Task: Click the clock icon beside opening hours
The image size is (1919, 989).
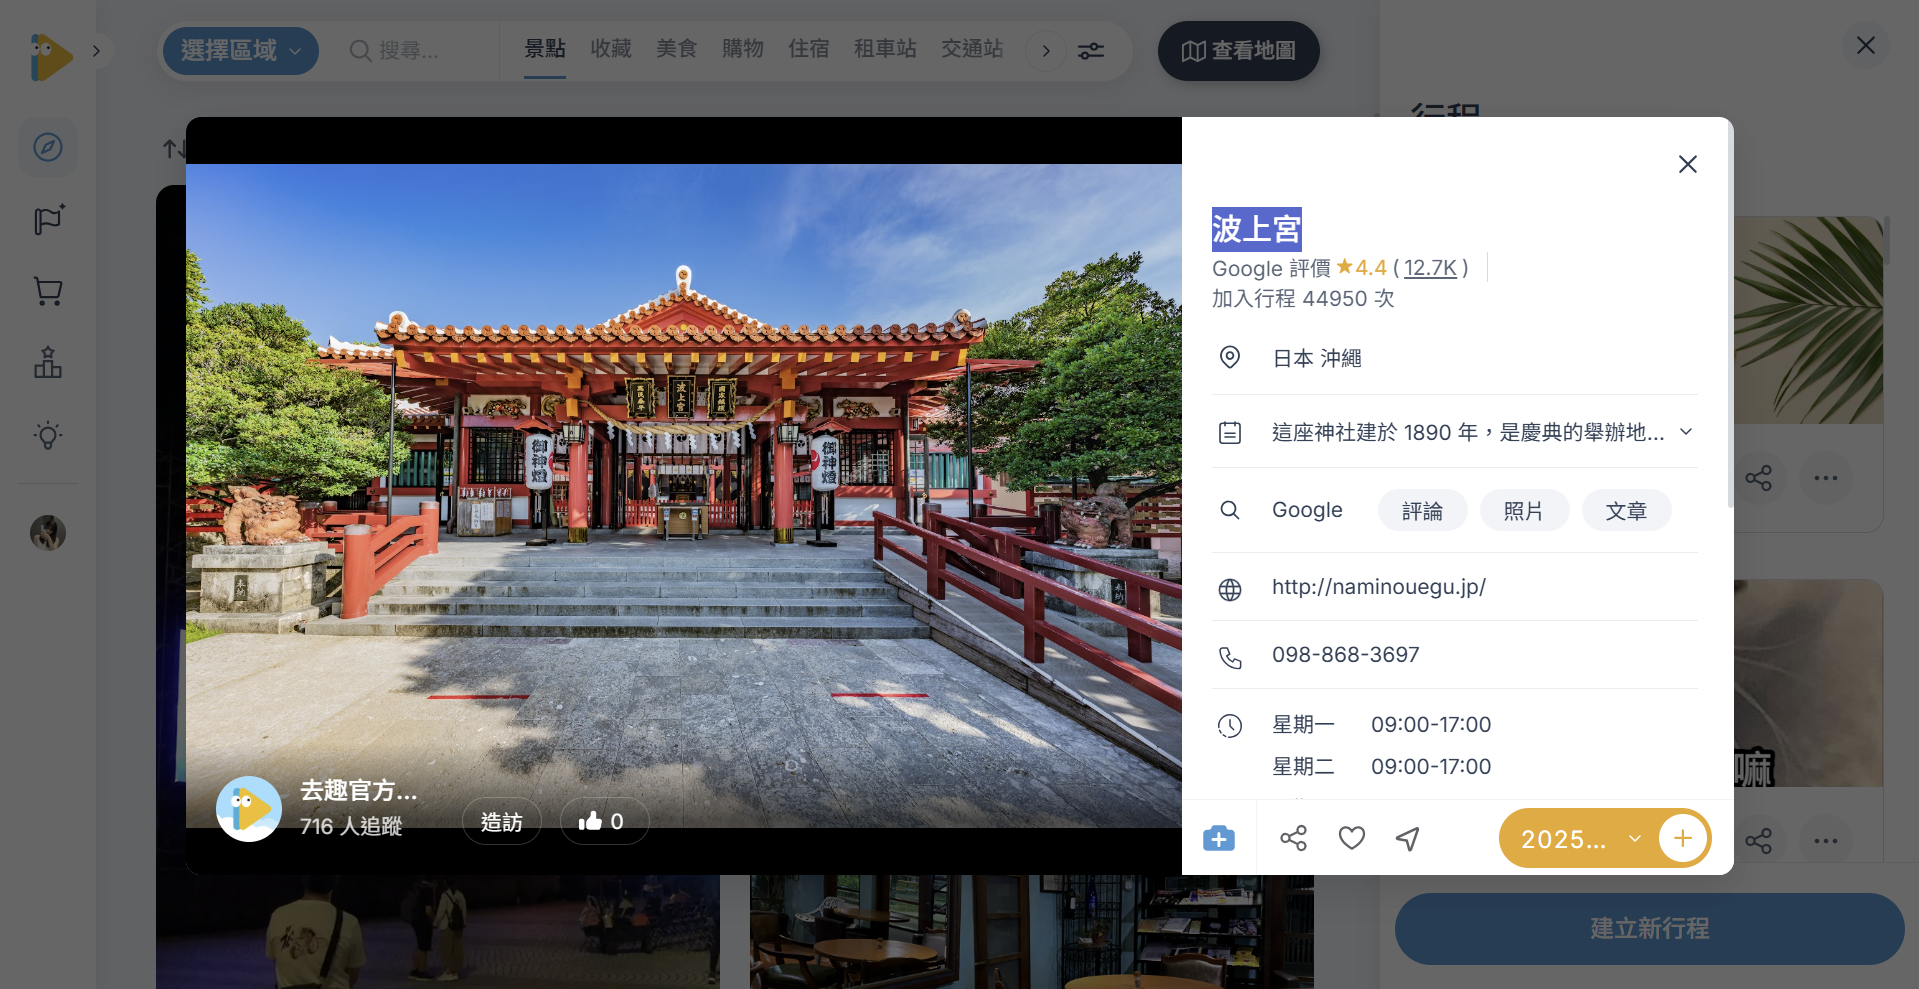Action: point(1230,726)
